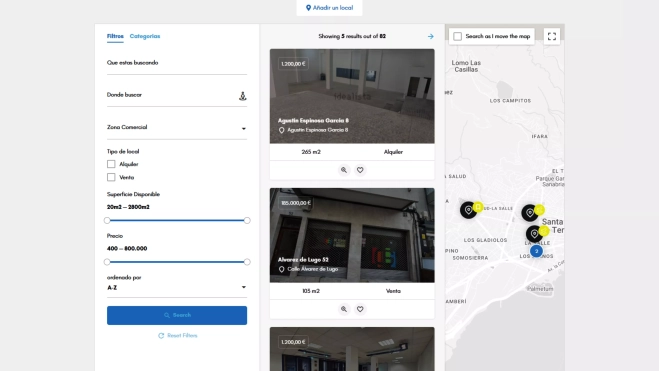Click the 265 m2 value

click(x=311, y=152)
